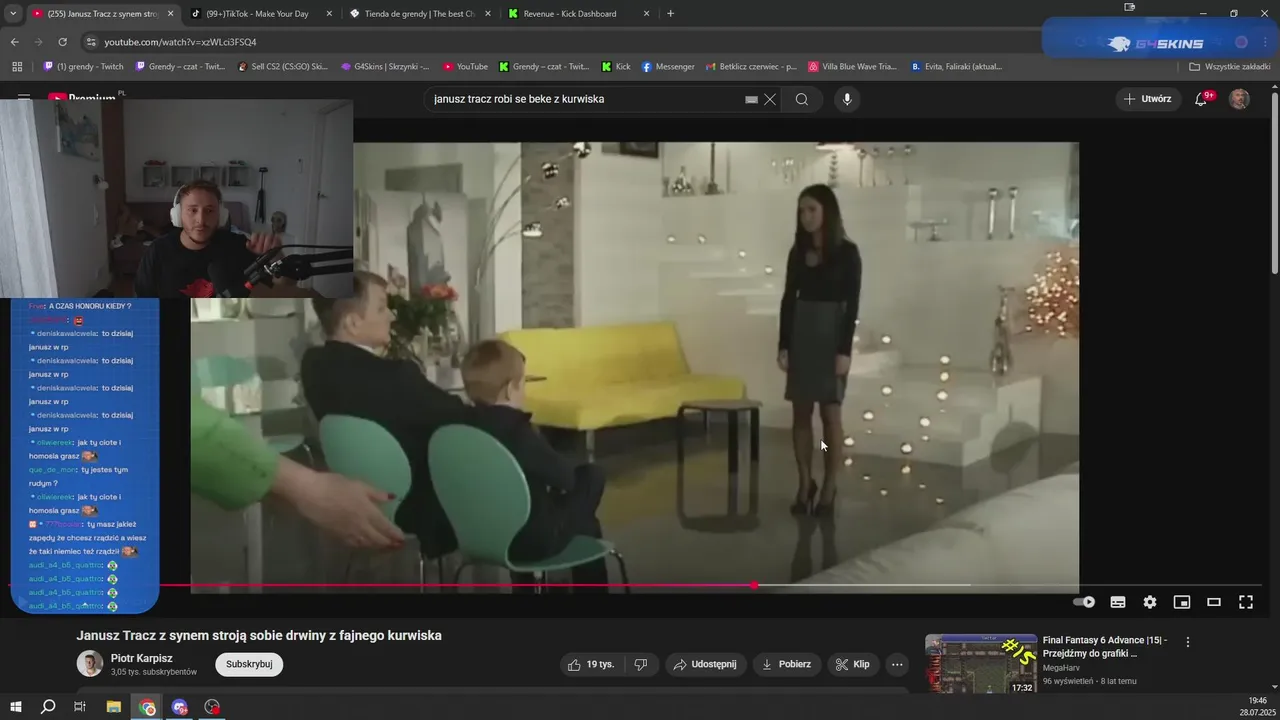This screenshot has width=1280, height=720.
Task: Click the video title text under the player
Action: (x=259, y=636)
